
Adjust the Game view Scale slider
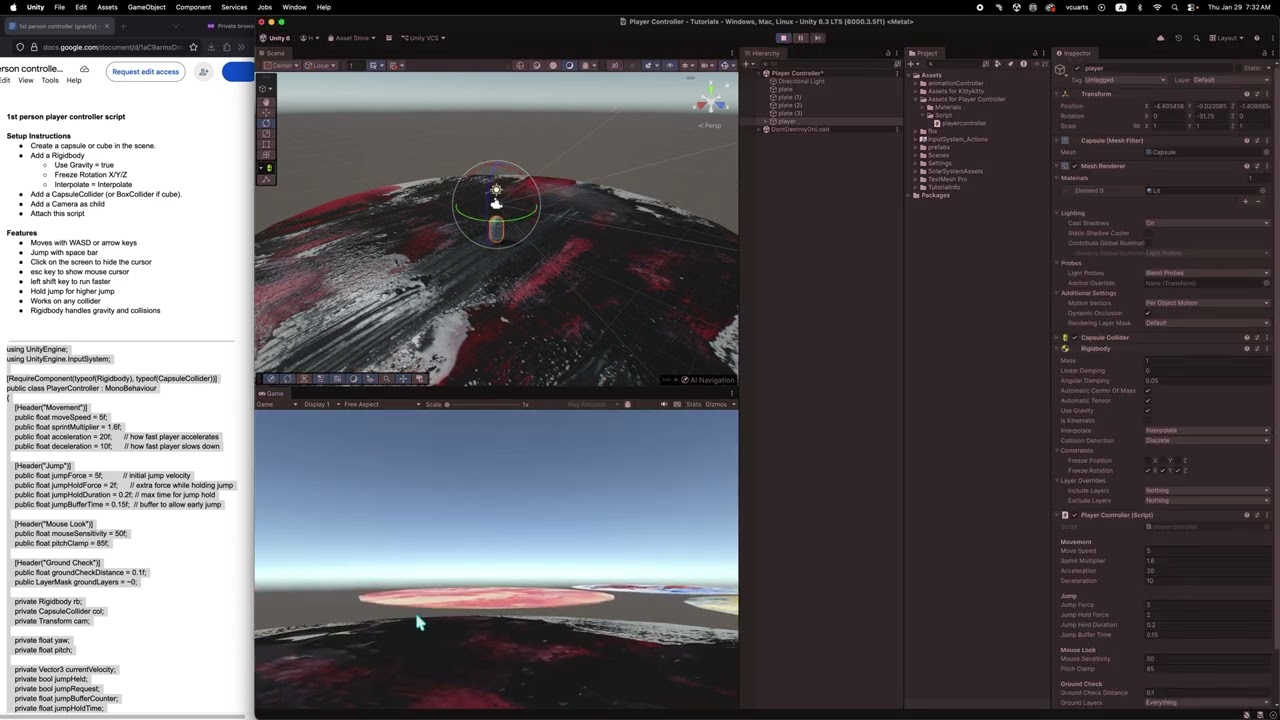coord(485,404)
